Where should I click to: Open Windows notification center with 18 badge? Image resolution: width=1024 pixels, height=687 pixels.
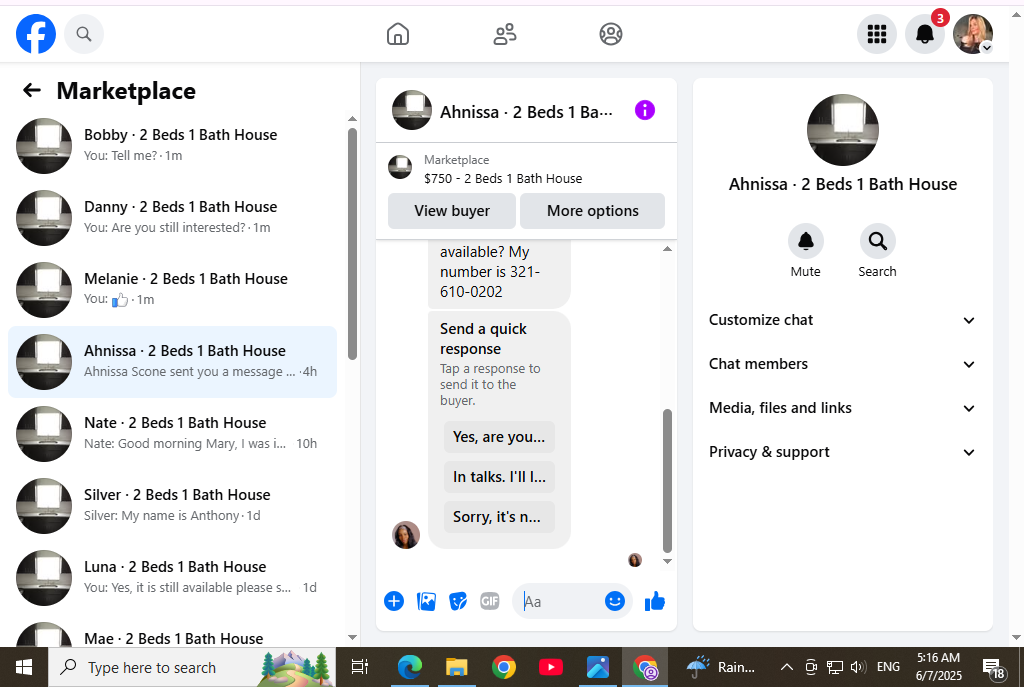[x=994, y=667]
